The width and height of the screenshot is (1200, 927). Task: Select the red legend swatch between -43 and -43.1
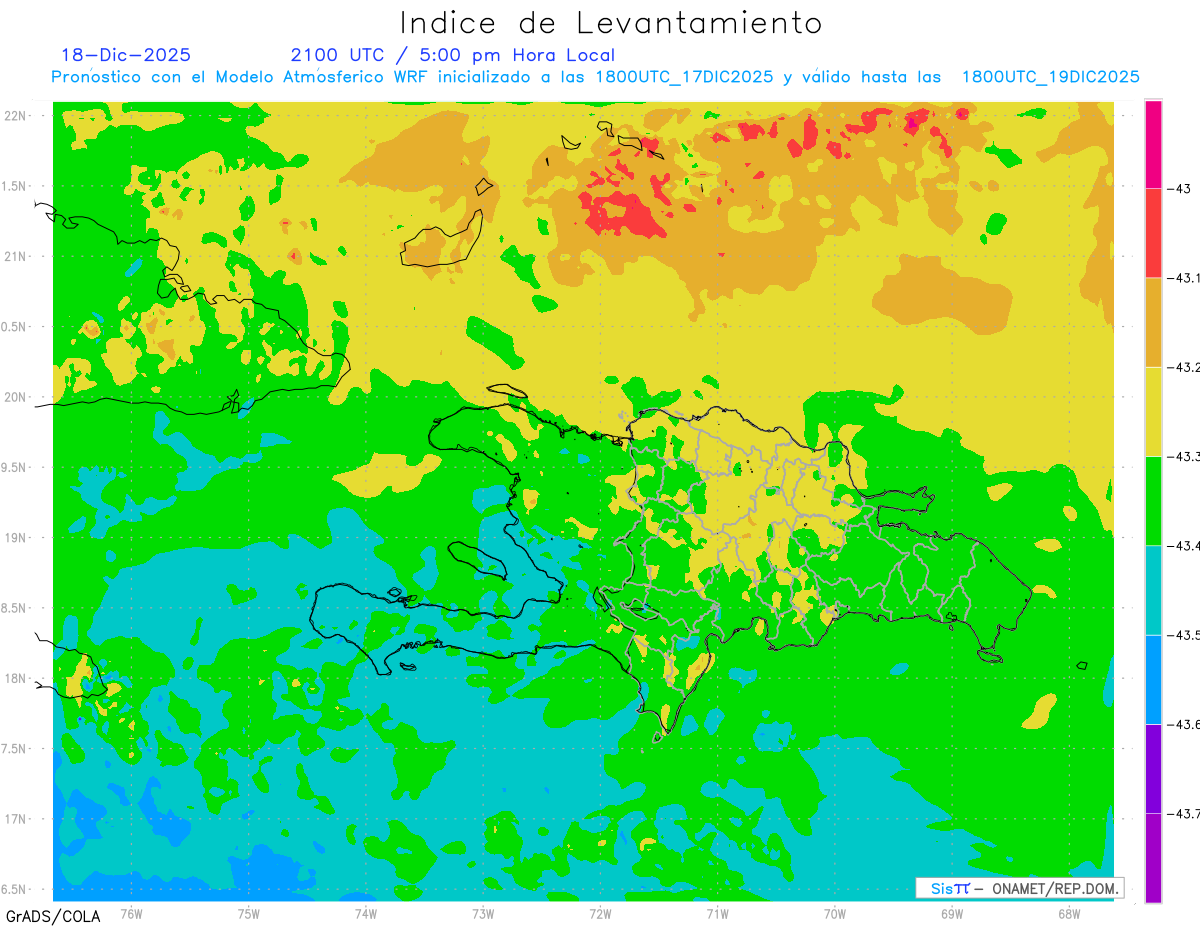click(x=1153, y=233)
